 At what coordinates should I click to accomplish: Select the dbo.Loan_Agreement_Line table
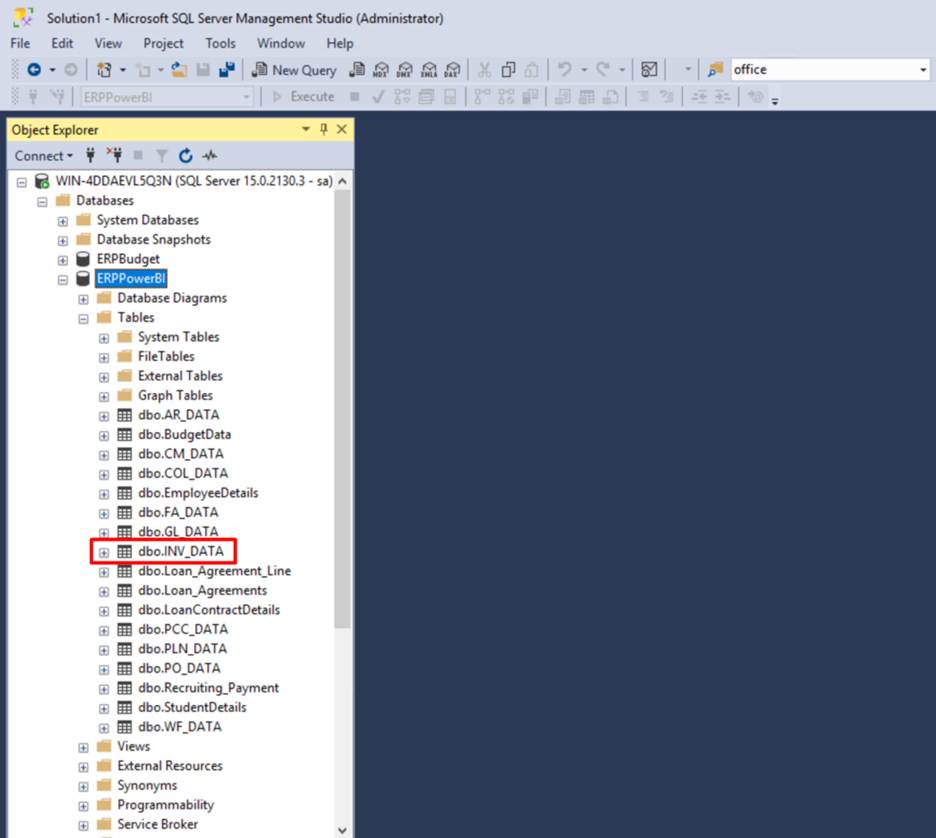214,571
